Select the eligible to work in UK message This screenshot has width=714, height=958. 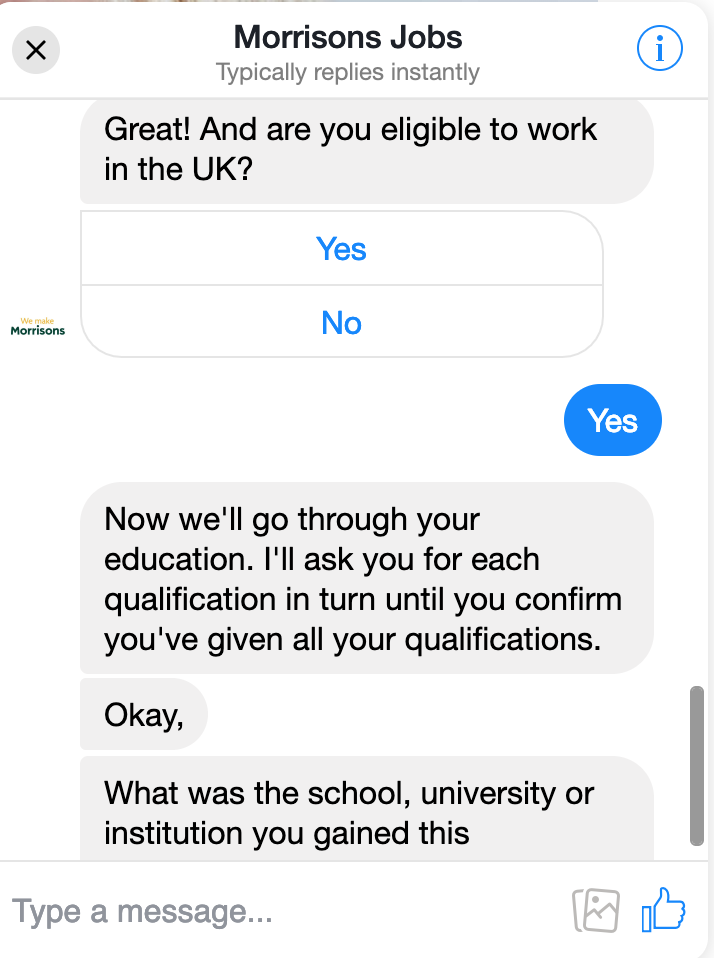pos(366,150)
